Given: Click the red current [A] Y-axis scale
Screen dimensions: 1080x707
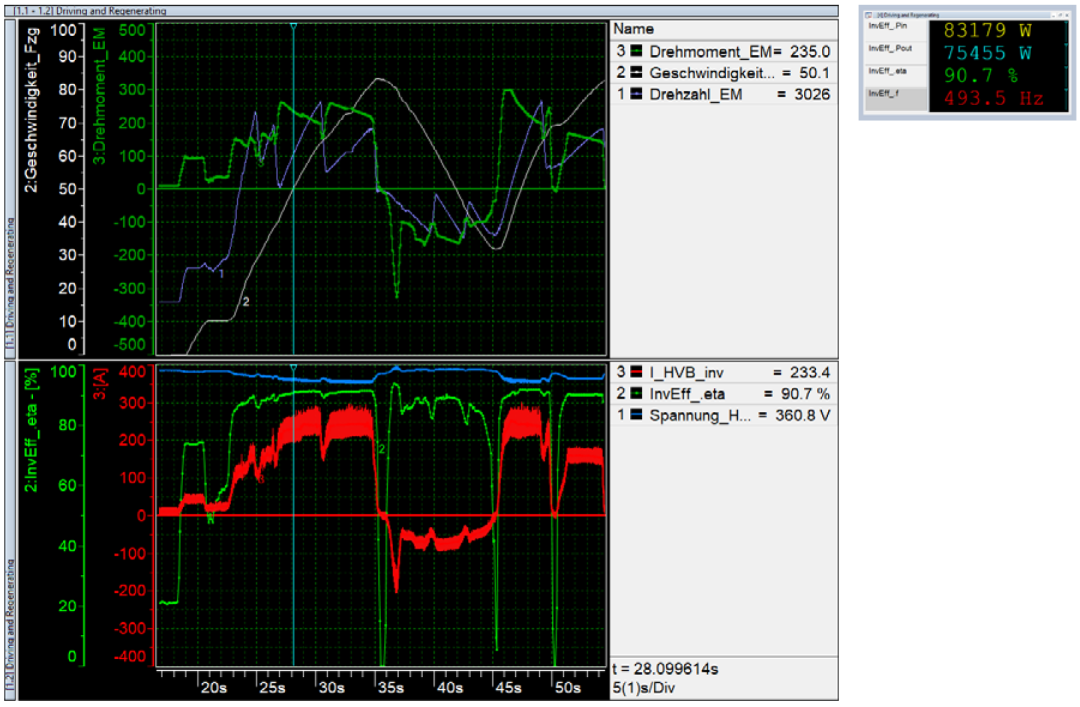Looking at the screenshot, I should click(x=137, y=515).
